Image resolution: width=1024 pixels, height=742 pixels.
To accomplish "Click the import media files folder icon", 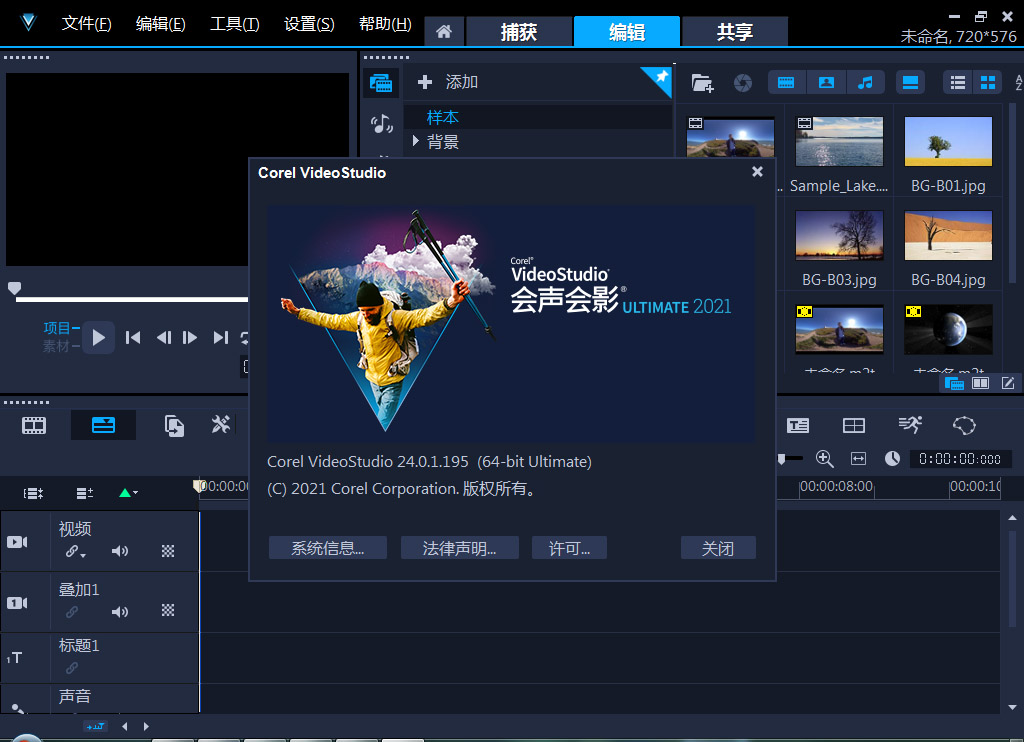I will point(702,83).
